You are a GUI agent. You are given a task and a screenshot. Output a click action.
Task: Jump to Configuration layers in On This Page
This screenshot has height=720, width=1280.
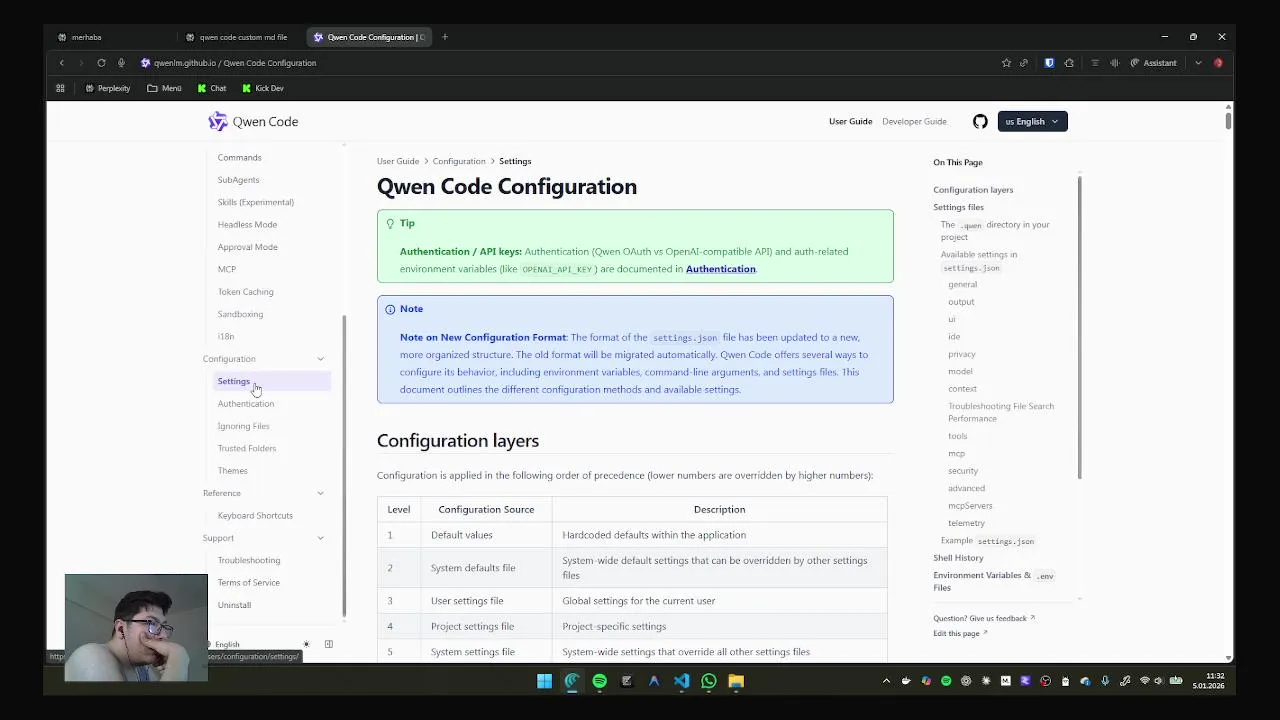[973, 190]
